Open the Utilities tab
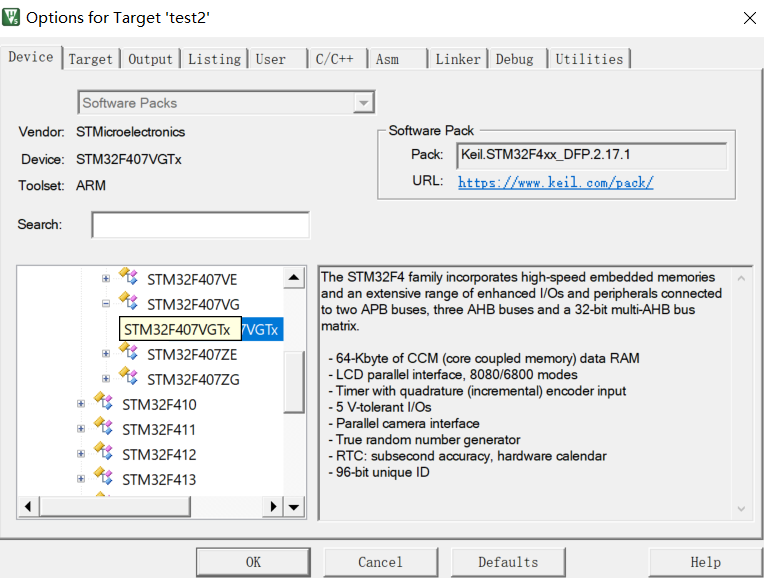The width and height of the screenshot is (764, 578). [x=590, y=59]
